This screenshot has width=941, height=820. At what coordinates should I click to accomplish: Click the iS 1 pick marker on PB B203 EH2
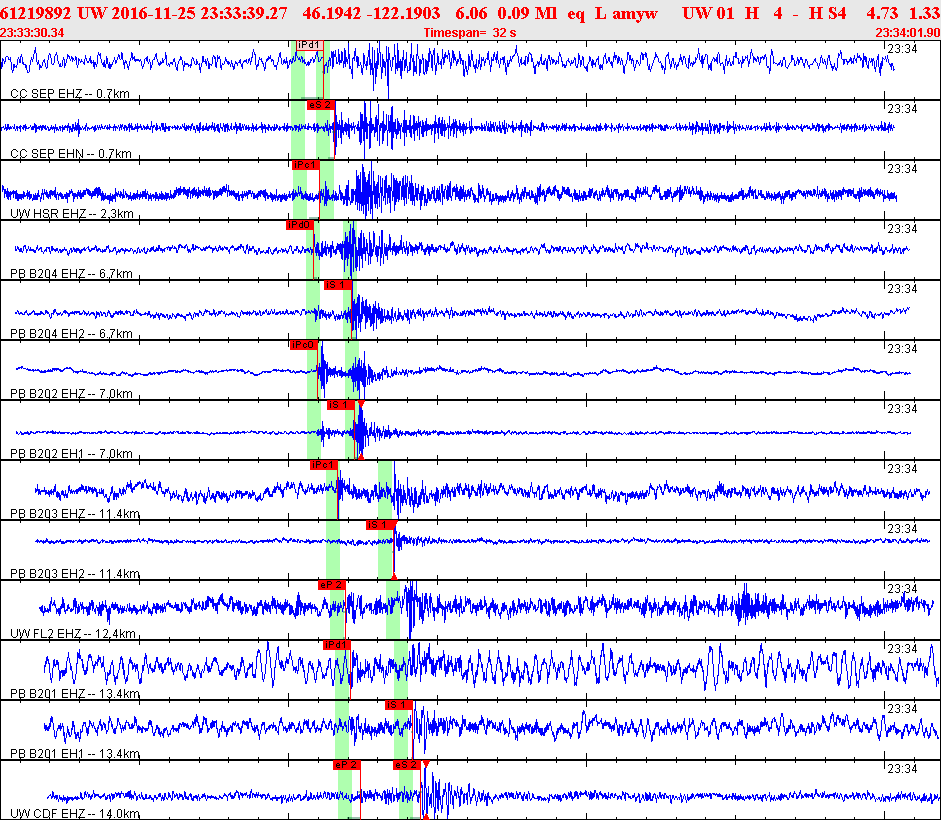[380, 525]
